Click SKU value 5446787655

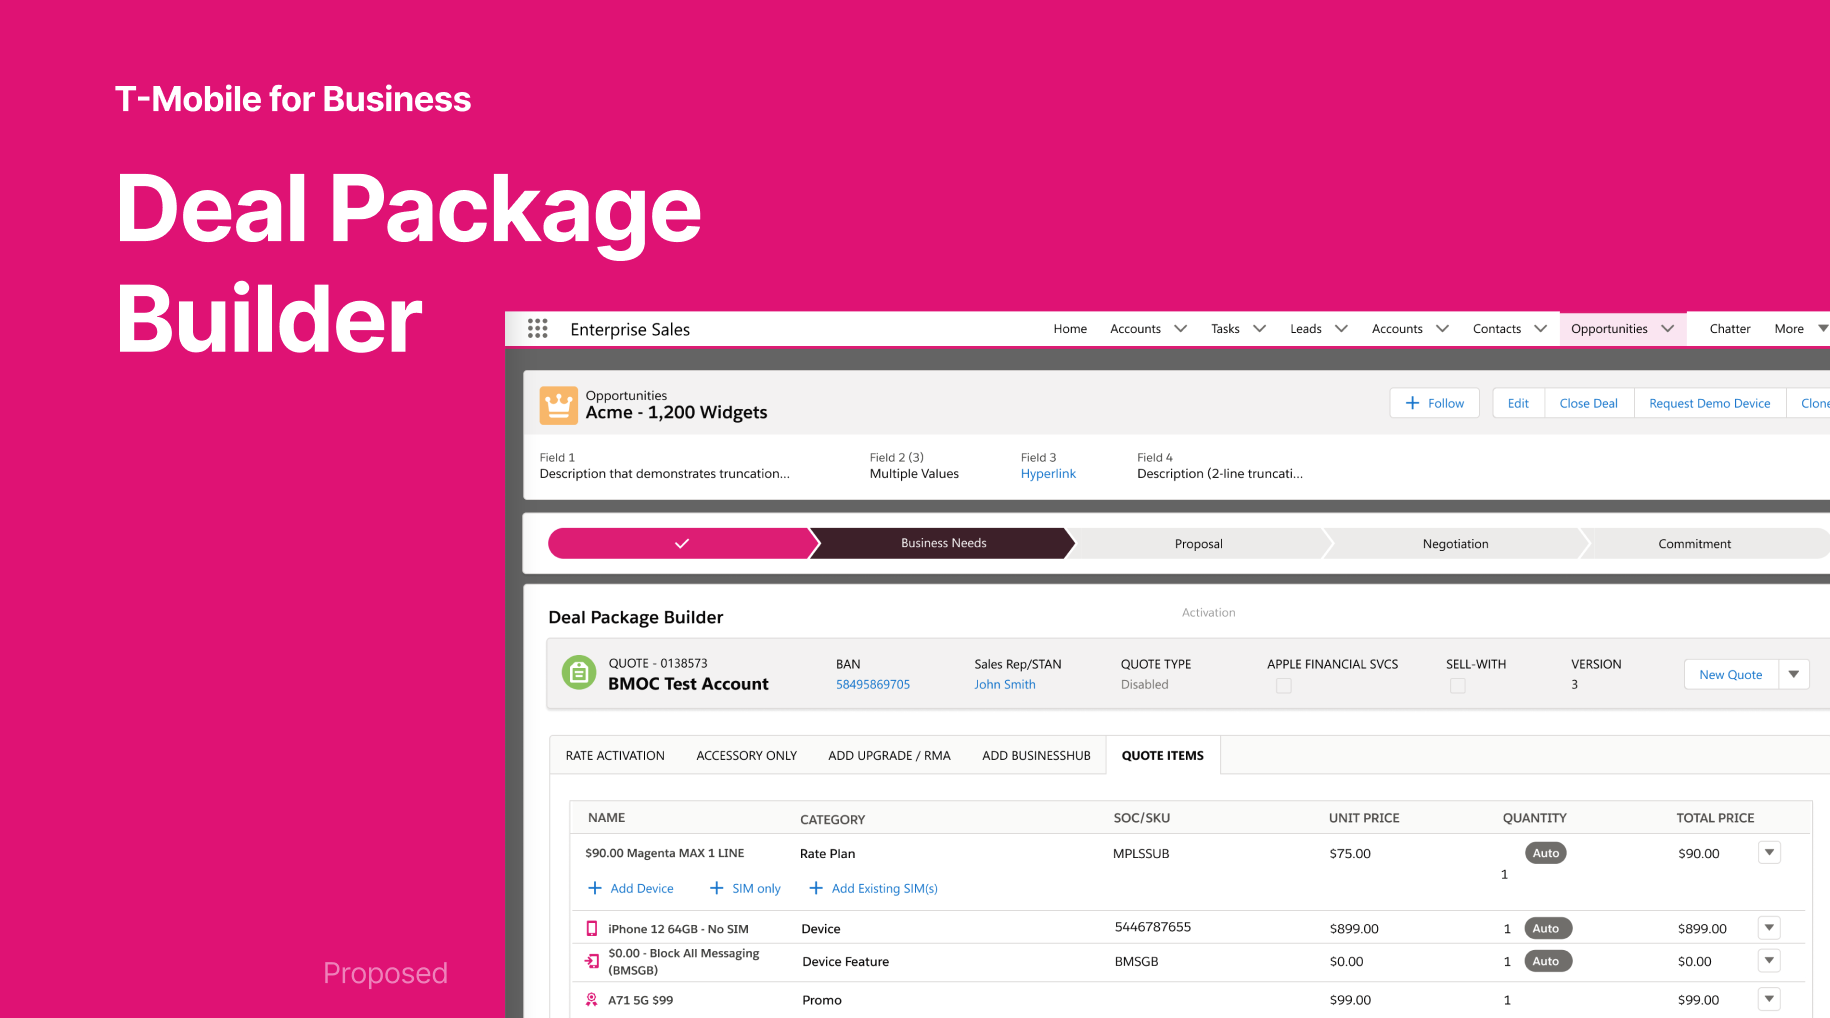tap(1153, 927)
